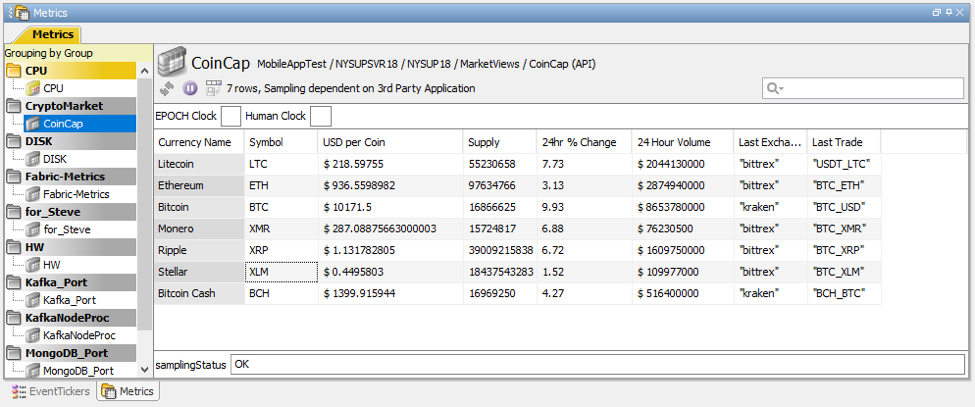Click the large CoinCap dataview icon
Screen dimensions: 975x407
point(171,63)
